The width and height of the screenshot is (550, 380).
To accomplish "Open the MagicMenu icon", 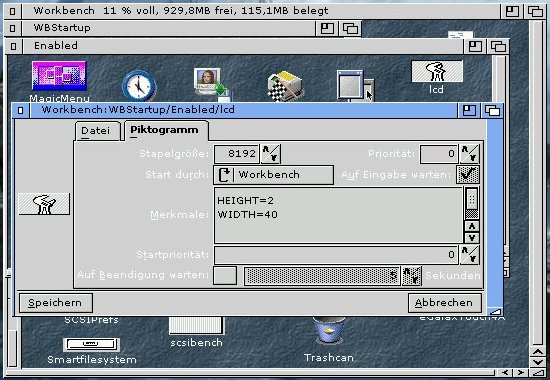I will [59, 75].
